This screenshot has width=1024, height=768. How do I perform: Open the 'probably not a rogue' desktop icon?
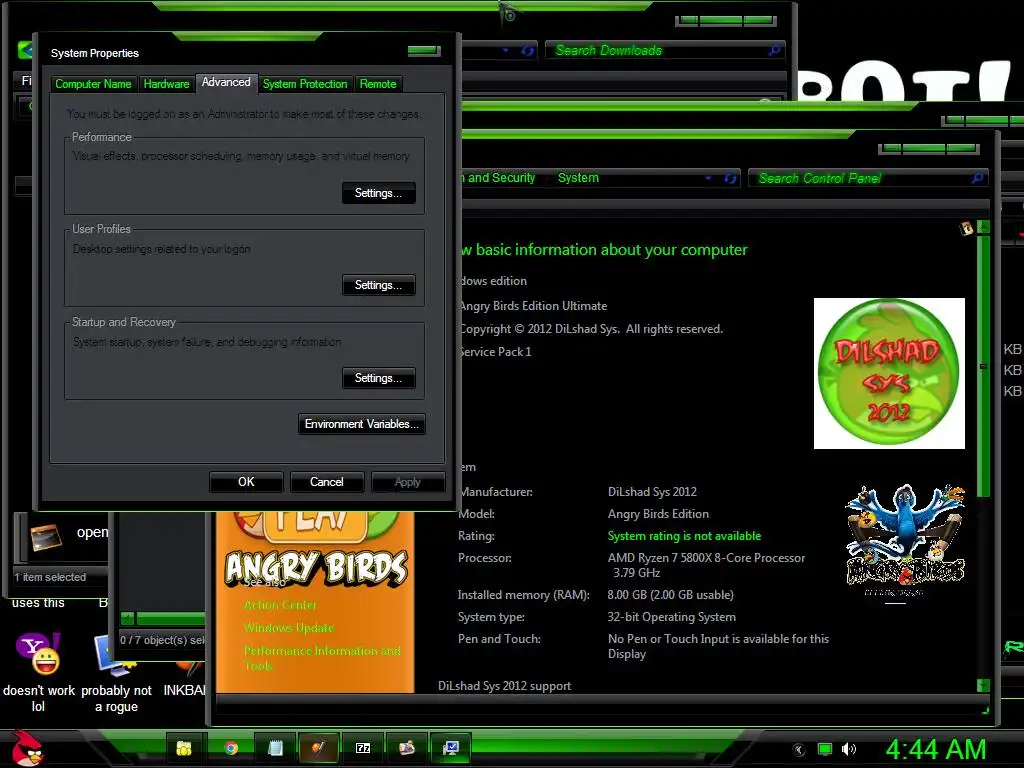(x=116, y=655)
